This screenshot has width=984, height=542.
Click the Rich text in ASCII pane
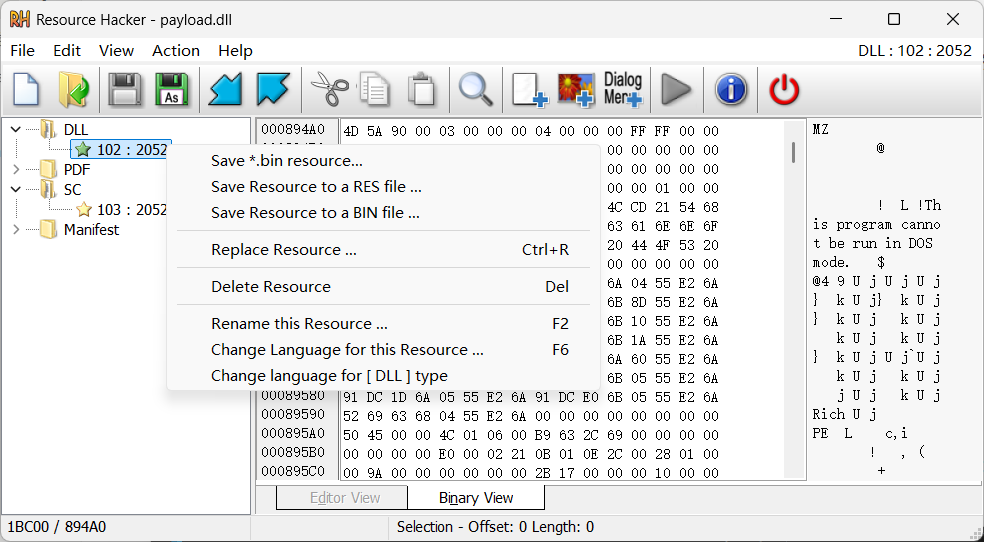(829, 415)
